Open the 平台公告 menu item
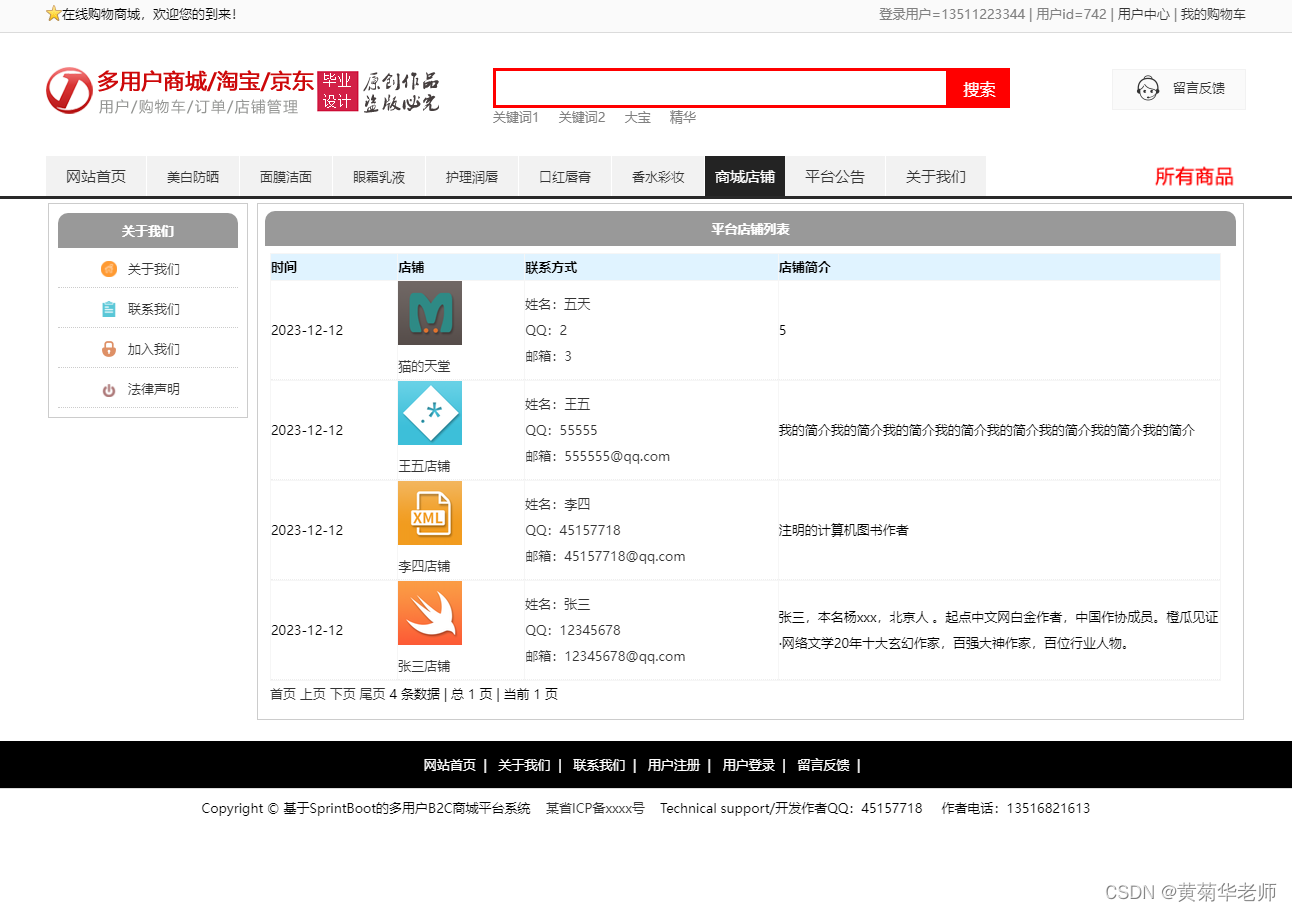Viewport: 1292px width, 912px height. pyautogui.click(x=838, y=175)
